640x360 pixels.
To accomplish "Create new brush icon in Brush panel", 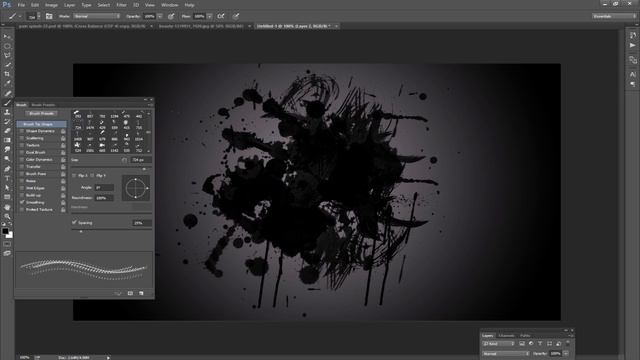I will pyautogui.click(x=141, y=293).
